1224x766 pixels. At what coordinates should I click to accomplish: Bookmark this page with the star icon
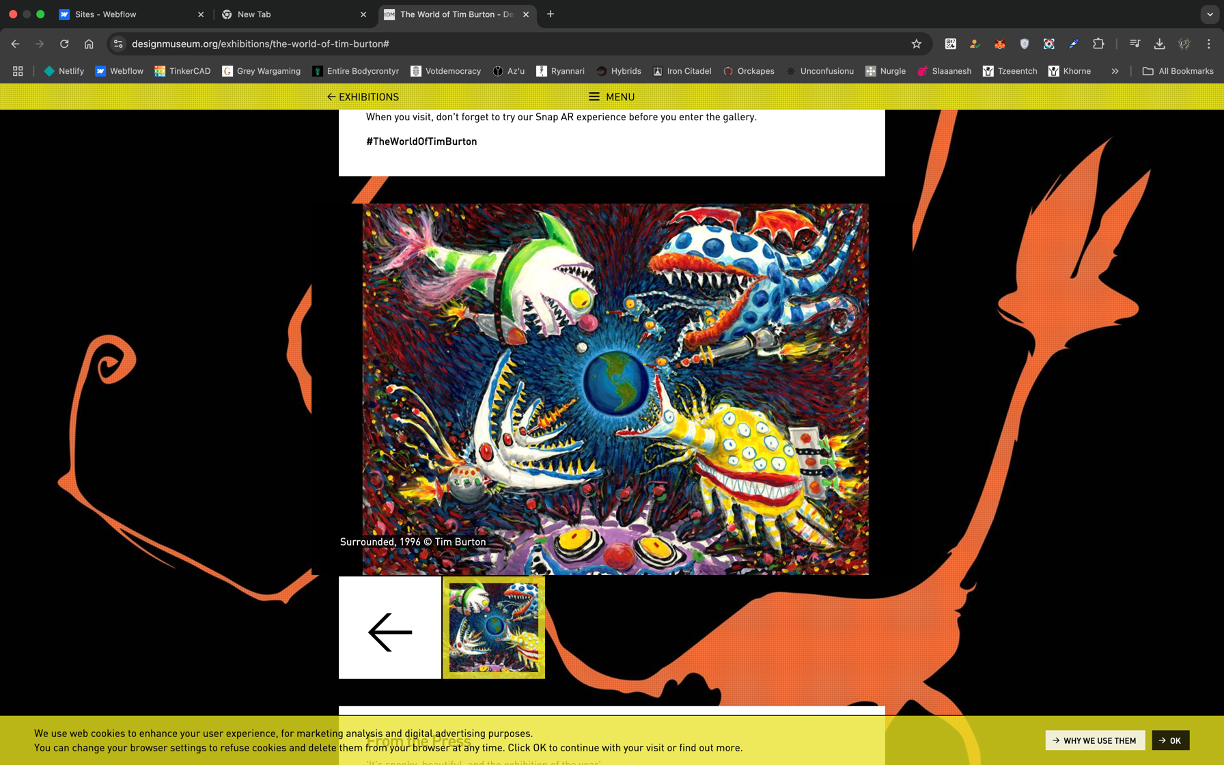pos(916,44)
